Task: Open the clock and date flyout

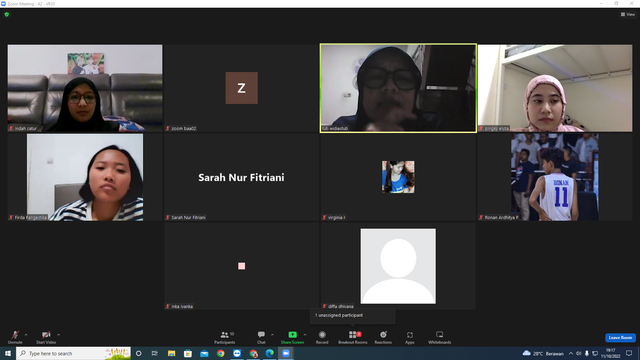Action: coord(611,353)
